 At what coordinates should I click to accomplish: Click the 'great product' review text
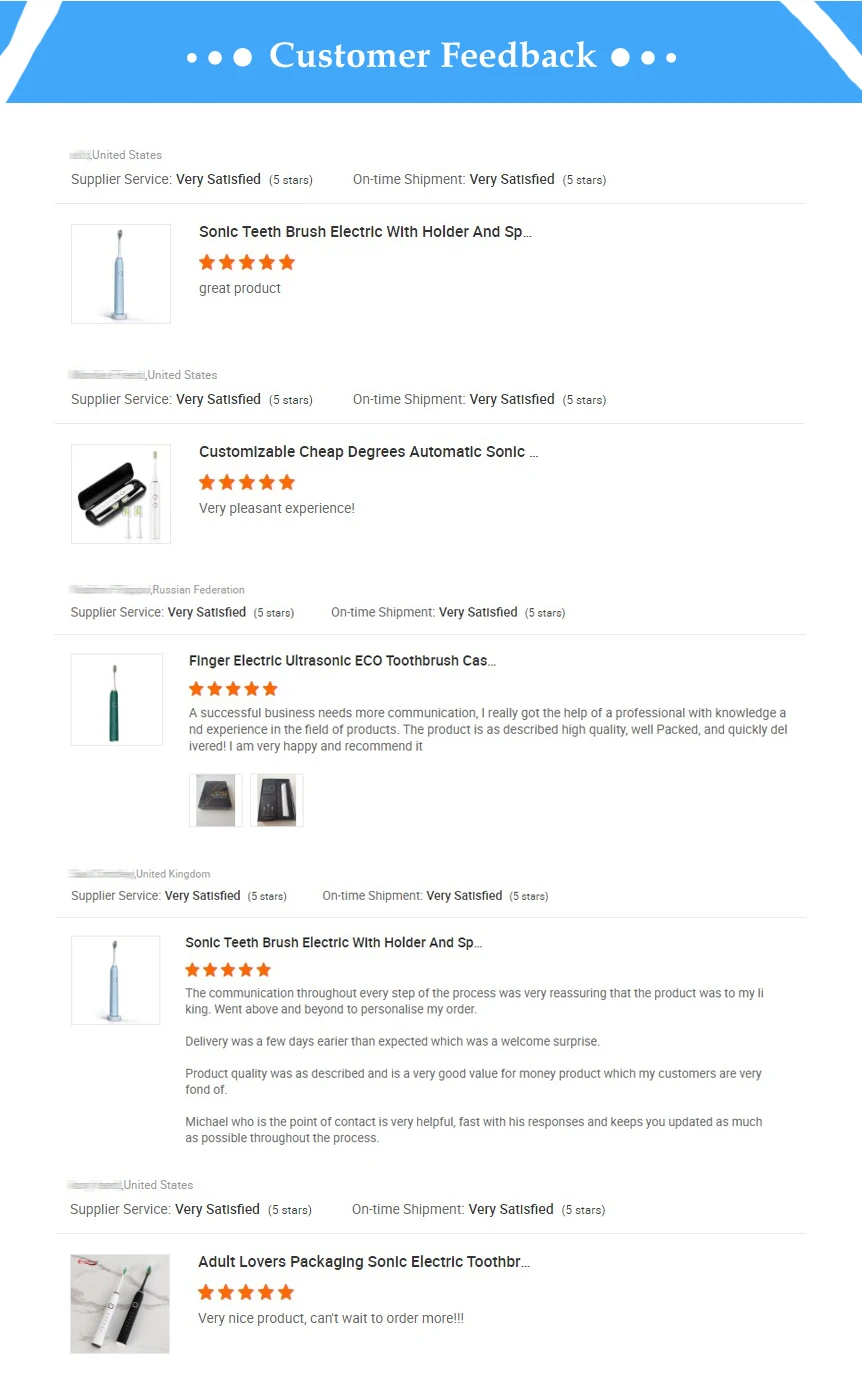pos(240,289)
